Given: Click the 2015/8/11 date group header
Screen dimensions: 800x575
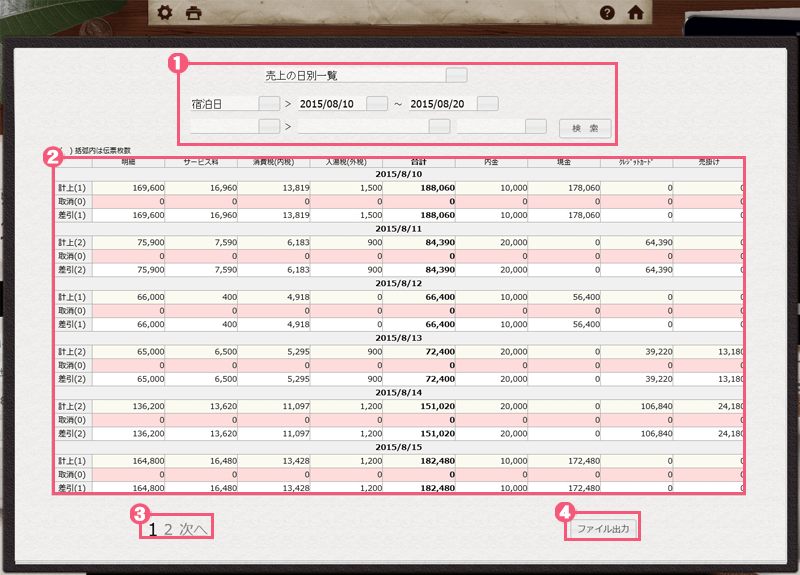Looking at the screenshot, I should click(x=398, y=229).
